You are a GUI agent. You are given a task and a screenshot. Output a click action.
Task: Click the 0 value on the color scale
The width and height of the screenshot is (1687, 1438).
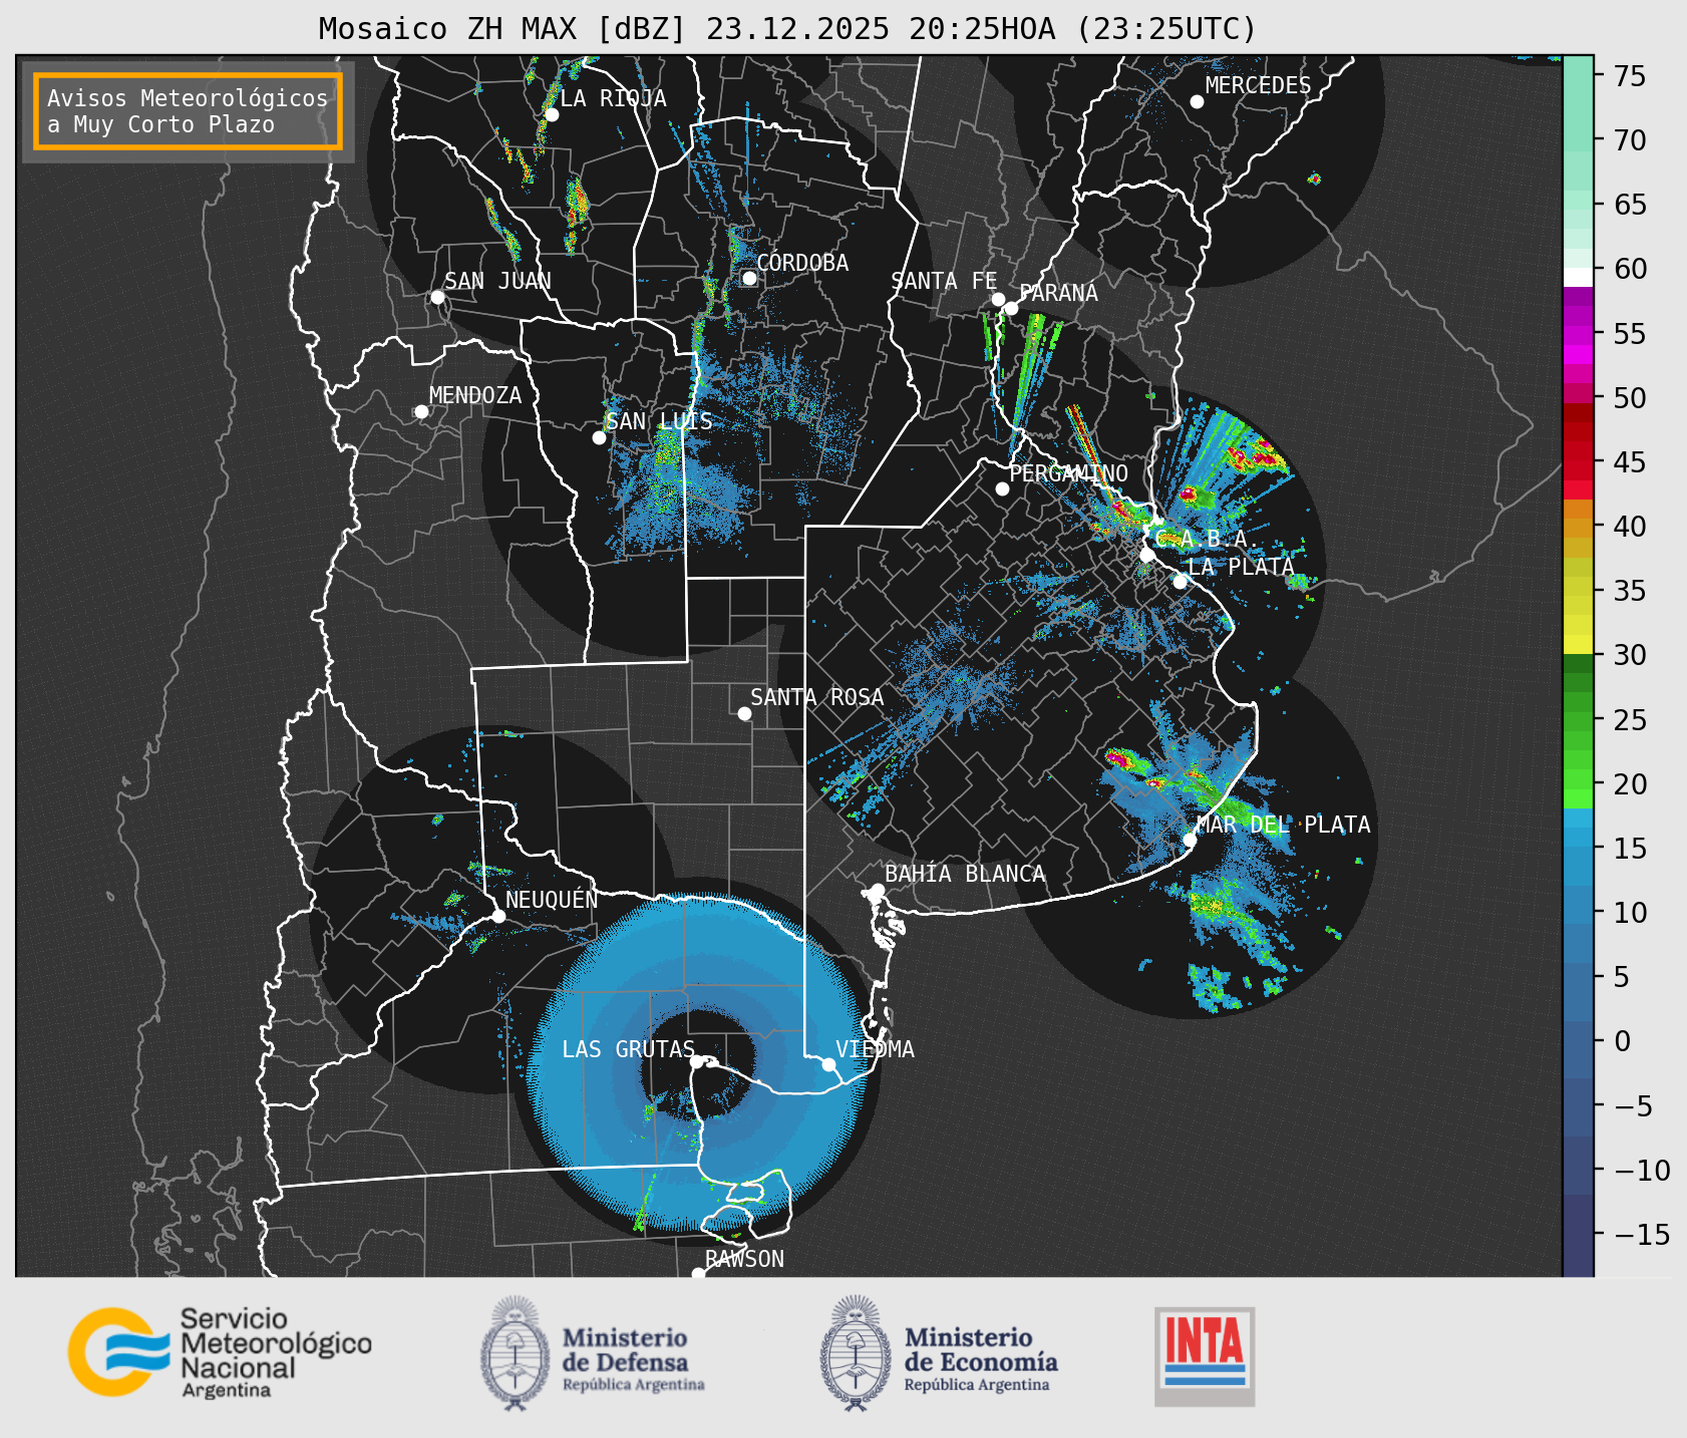click(x=1620, y=1041)
